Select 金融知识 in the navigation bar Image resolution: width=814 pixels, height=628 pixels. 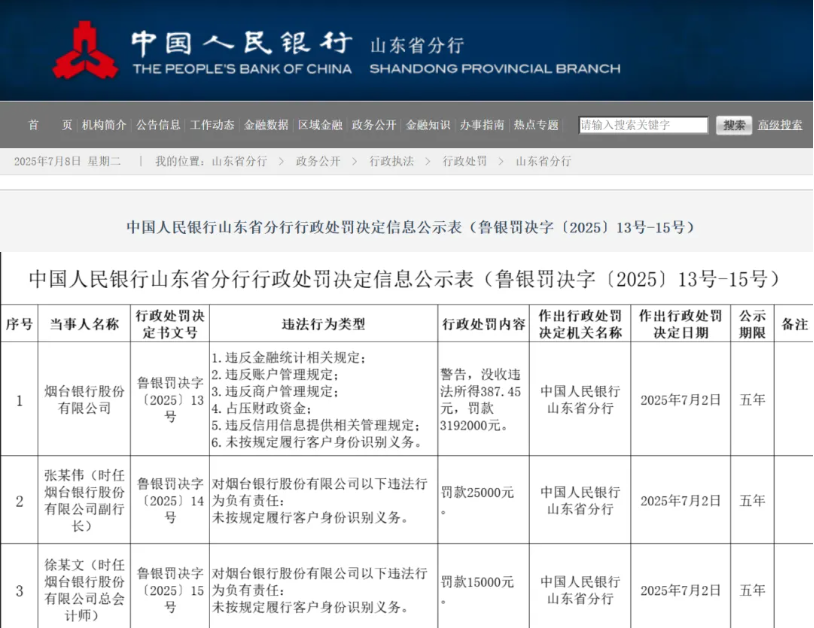pos(428,125)
